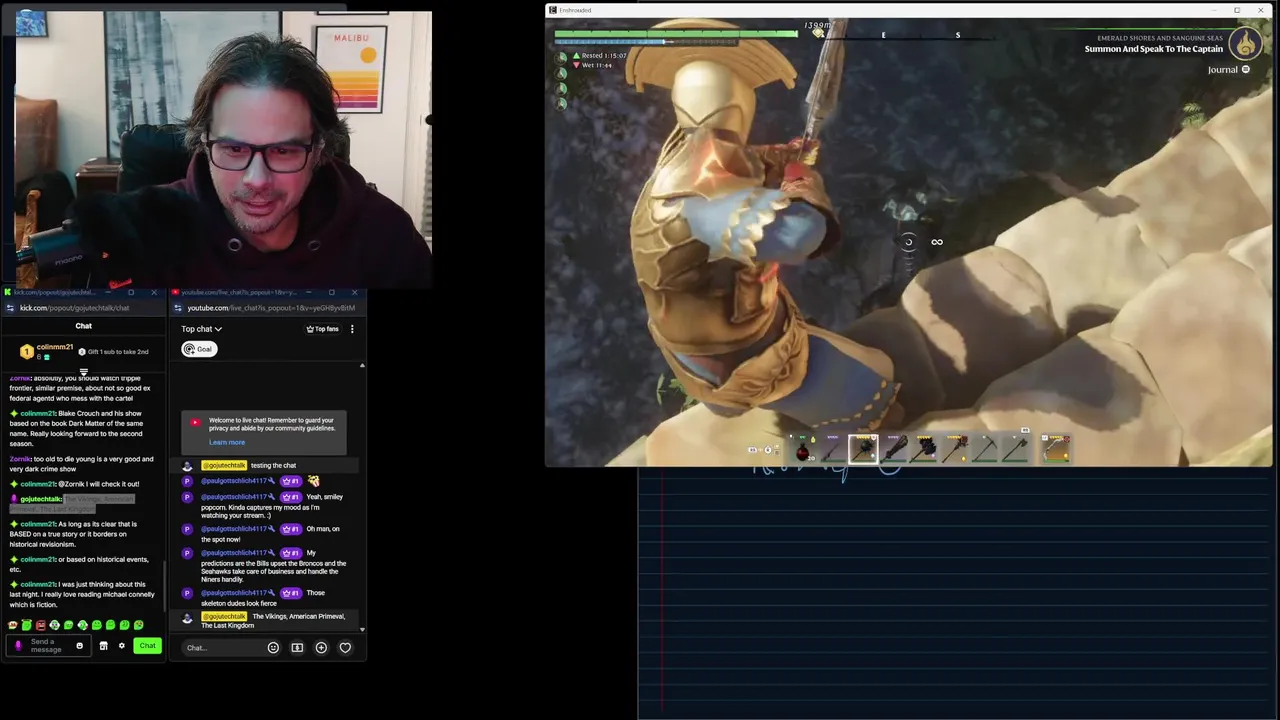This screenshot has height=720, width=1280.
Task: Open Super Chat purchase icon
Action: pos(297,648)
